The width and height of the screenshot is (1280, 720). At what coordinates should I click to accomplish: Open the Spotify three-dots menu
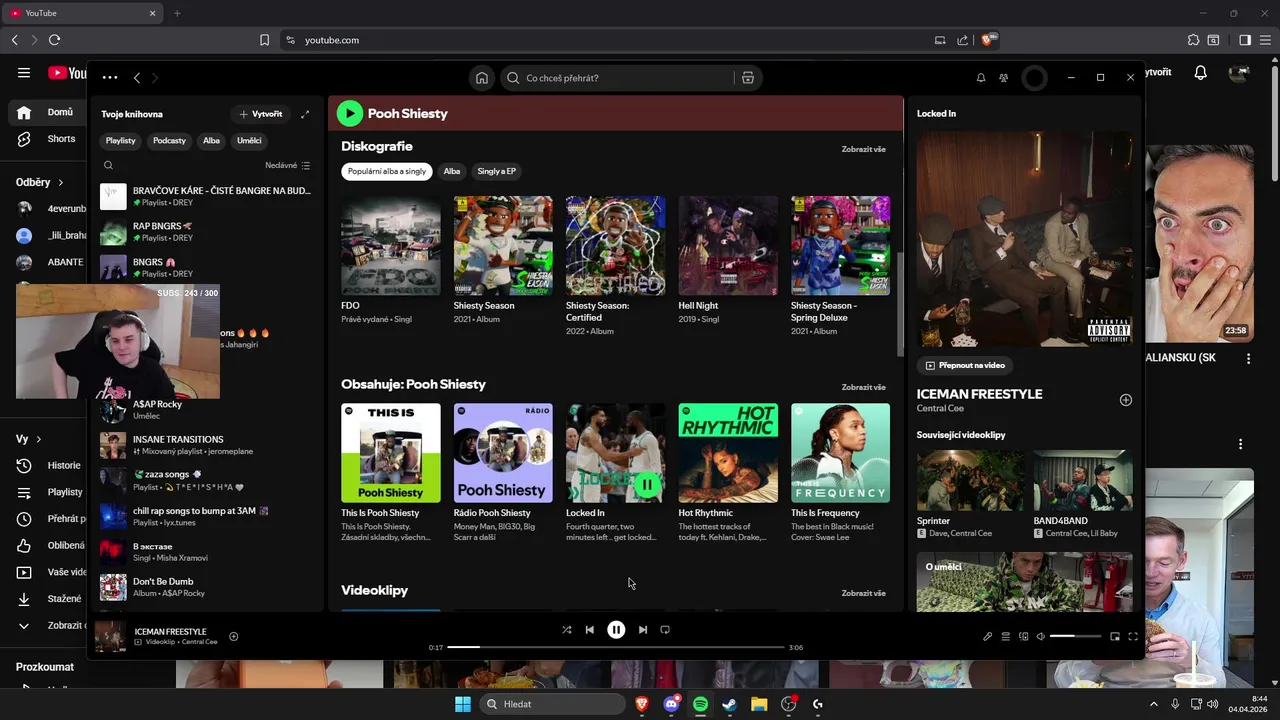[110, 77]
